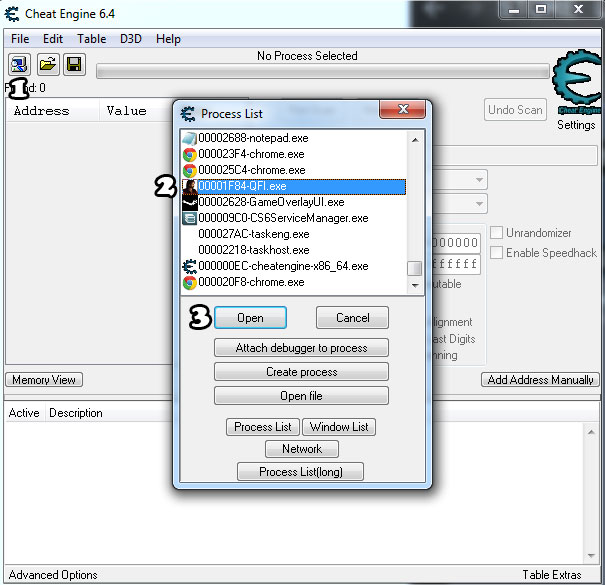Select 00002218-taskhost.exe row

click(x=294, y=250)
